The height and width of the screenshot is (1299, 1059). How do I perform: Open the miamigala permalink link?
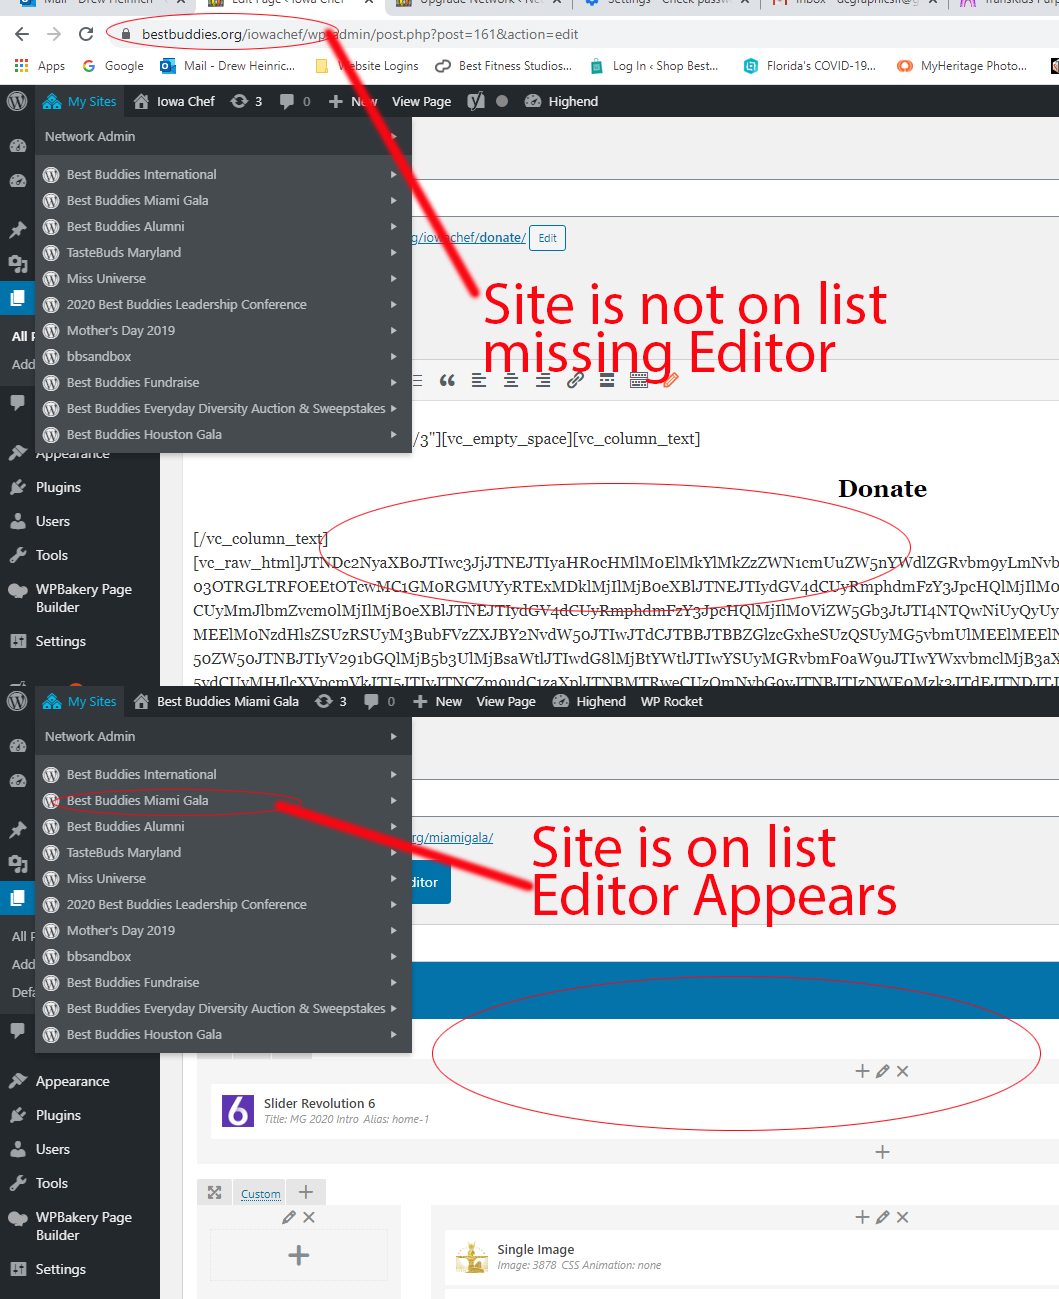[x=452, y=837]
